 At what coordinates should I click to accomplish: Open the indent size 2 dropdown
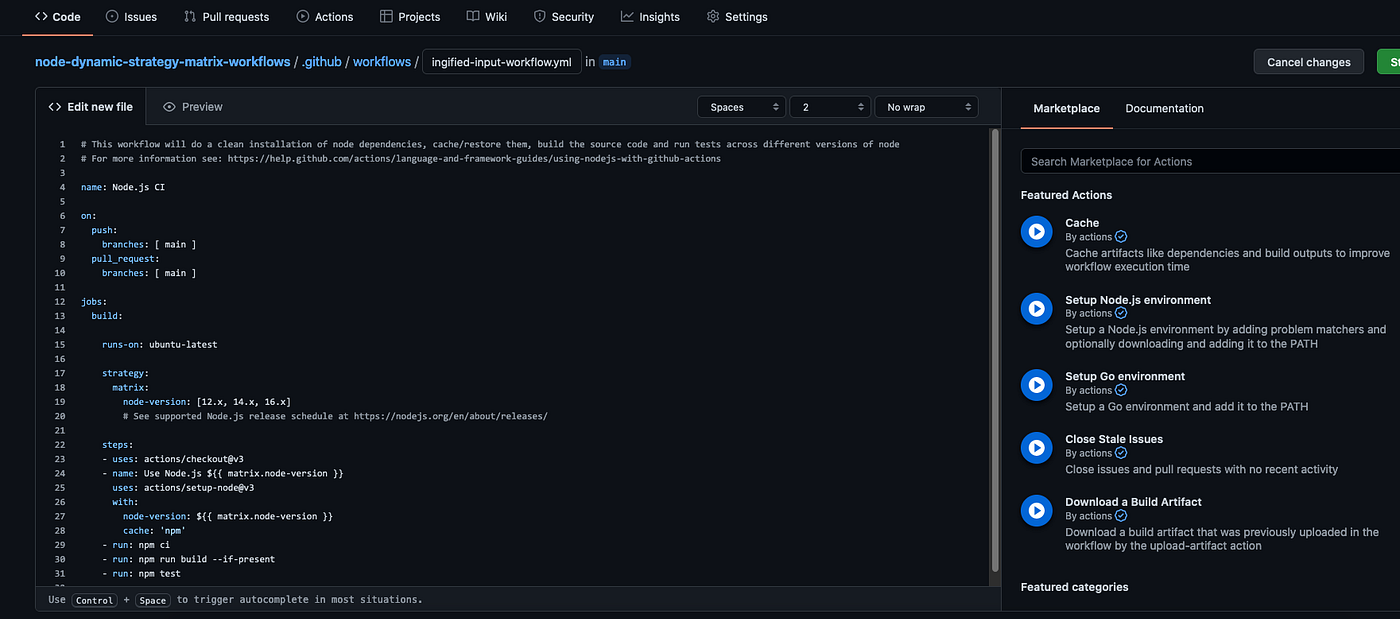click(x=829, y=107)
